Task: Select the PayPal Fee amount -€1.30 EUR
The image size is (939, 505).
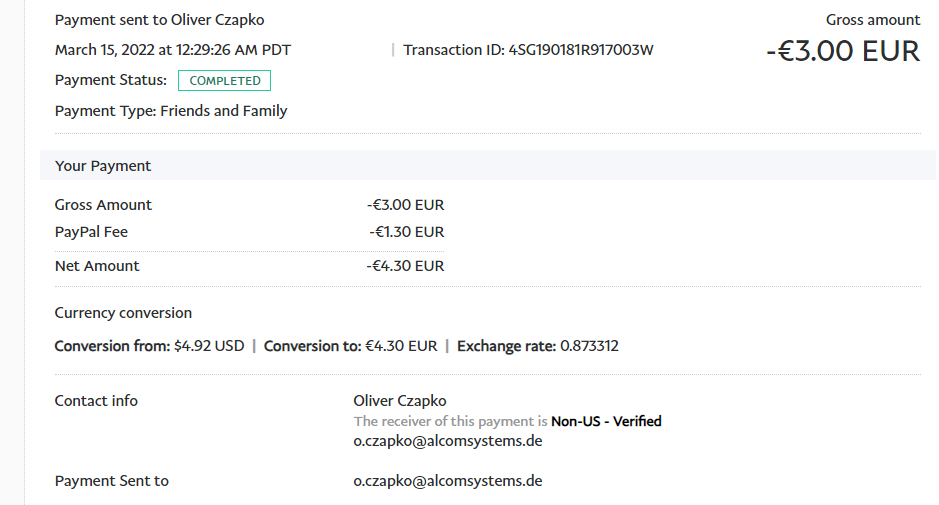Action: click(406, 232)
